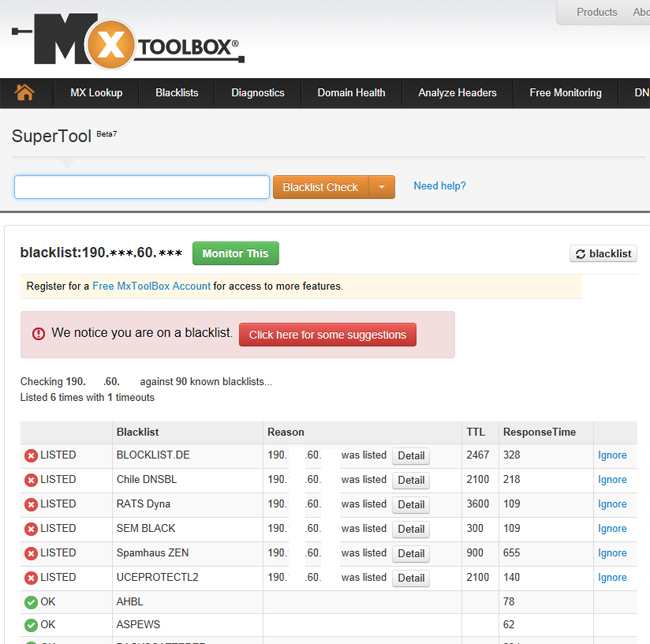Click Detail button for BLOCKLIST.DE
The image size is (650, 644).
click(x=411, y=456)
